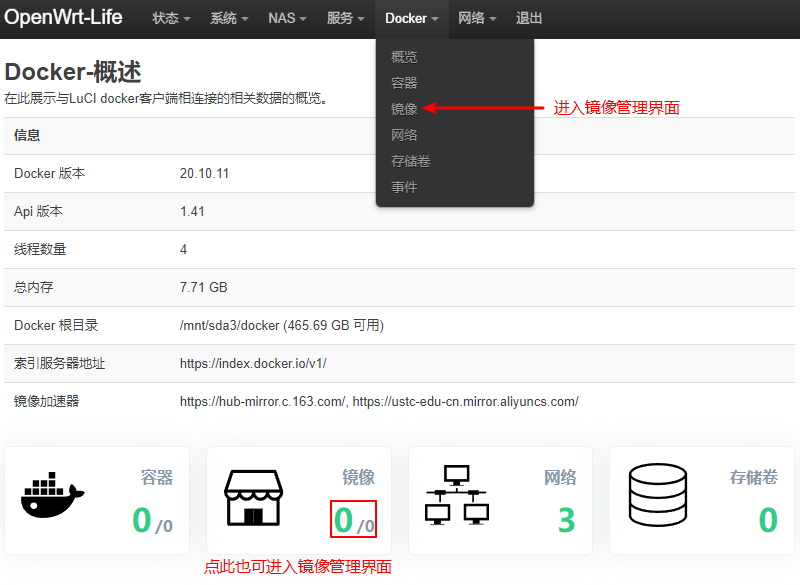This screenshot has width=800, height=585.
Task: Click the Docker root path /mnt/sda3/docker
Action: [230, 325]
